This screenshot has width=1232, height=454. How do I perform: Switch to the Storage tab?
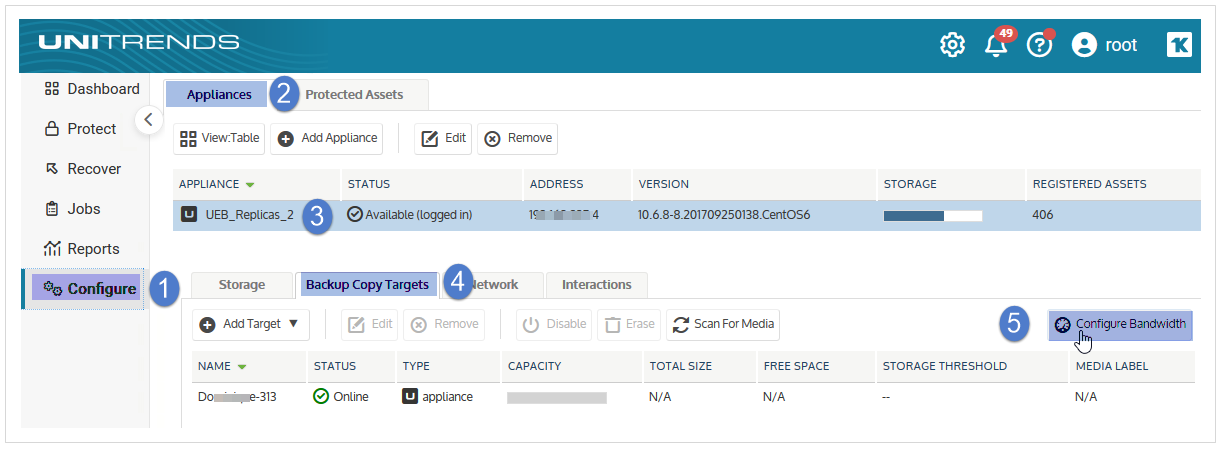pyautogui.click(x=241, y=285)
